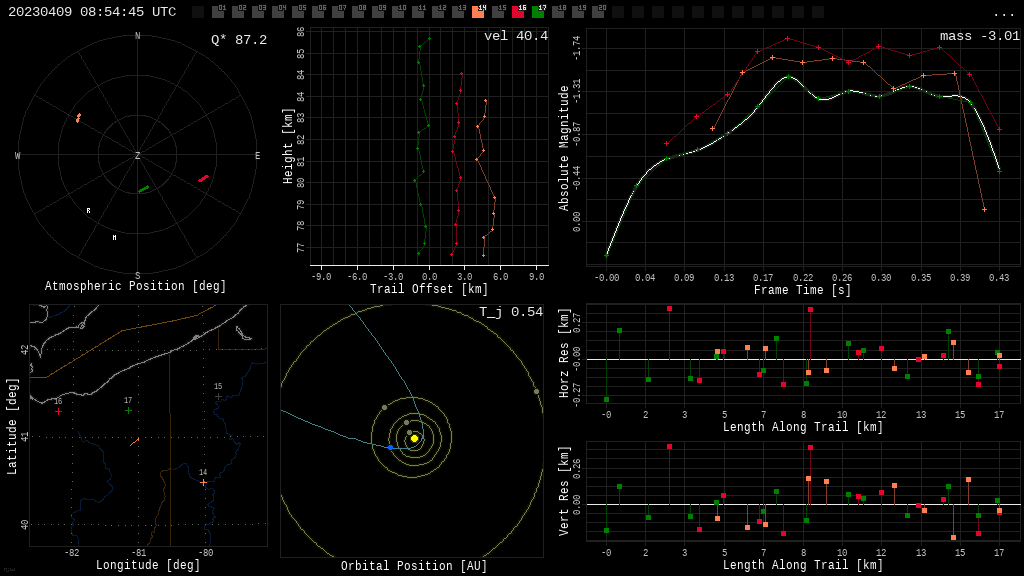Click the orange station 14 swatch

tap(478, 12)
